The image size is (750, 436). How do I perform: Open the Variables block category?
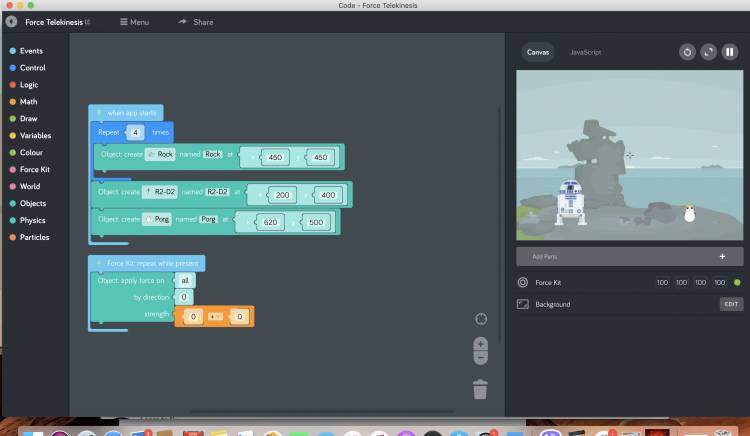tap(31, 135)
